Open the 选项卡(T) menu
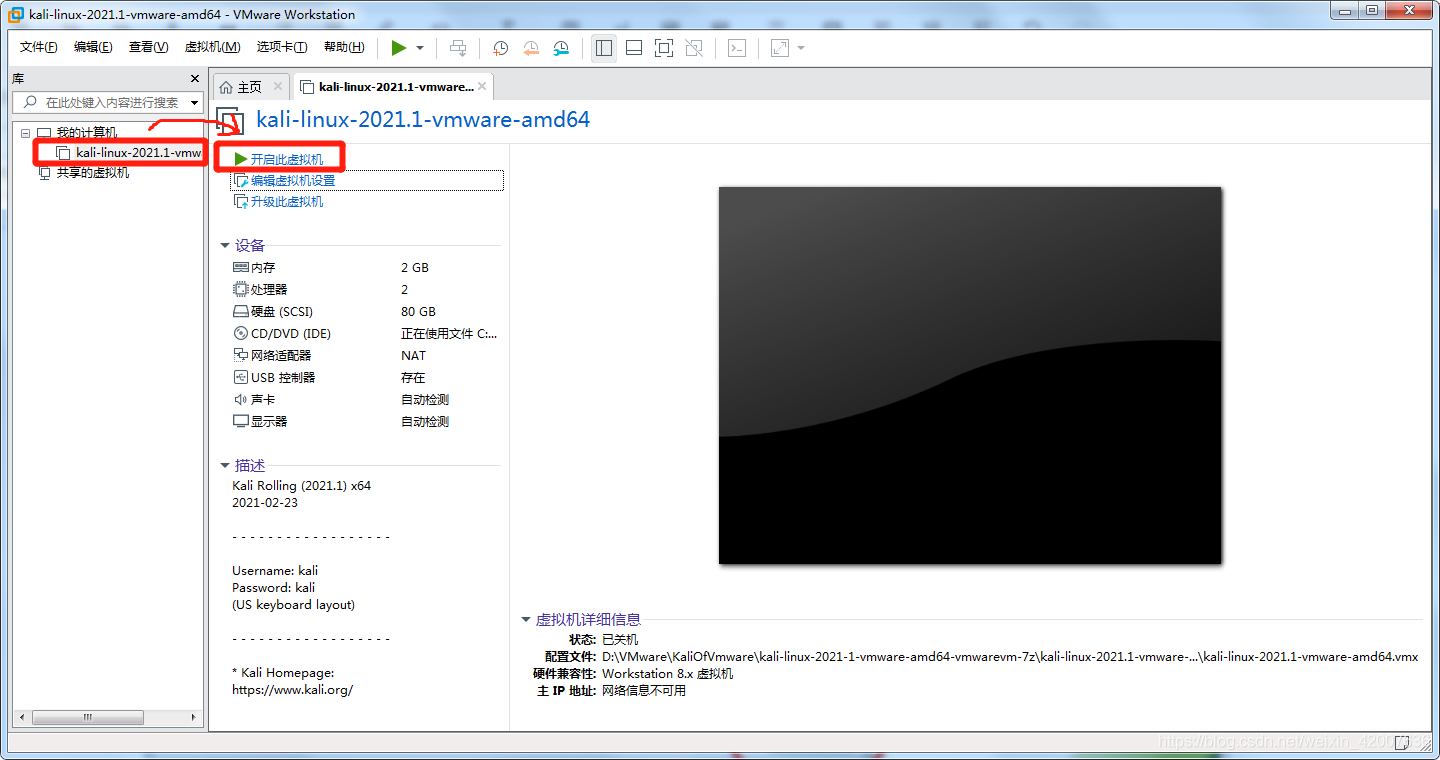The width and height of the screenshot is (1440, 760). pos(283,47)
